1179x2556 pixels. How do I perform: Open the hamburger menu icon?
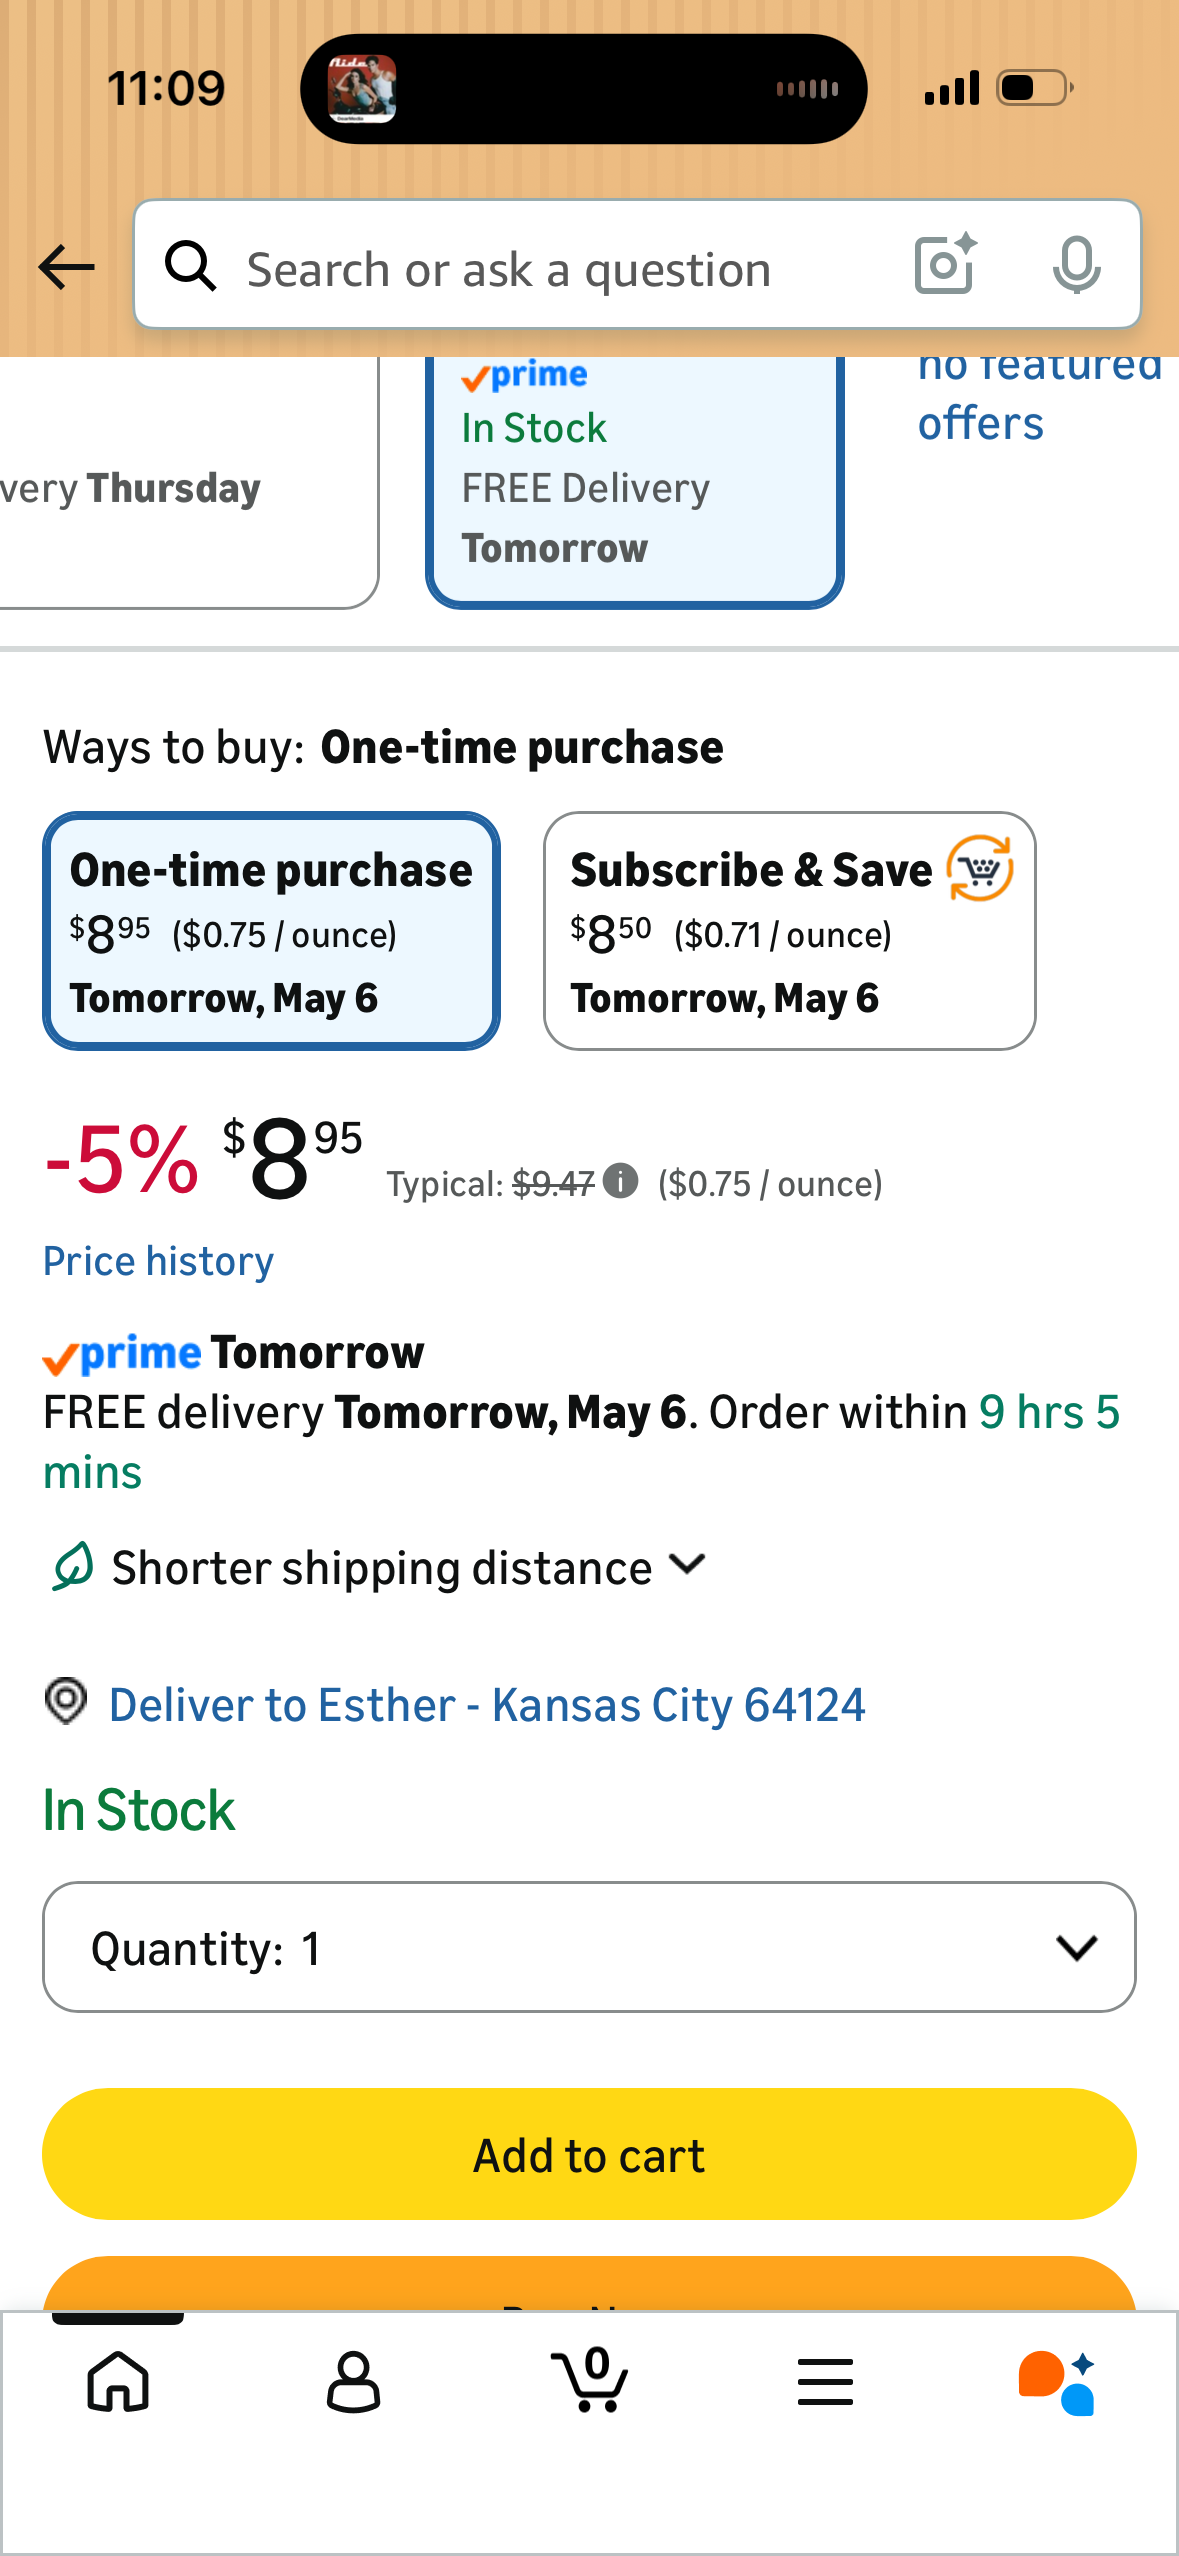(x=825, y=2381)
